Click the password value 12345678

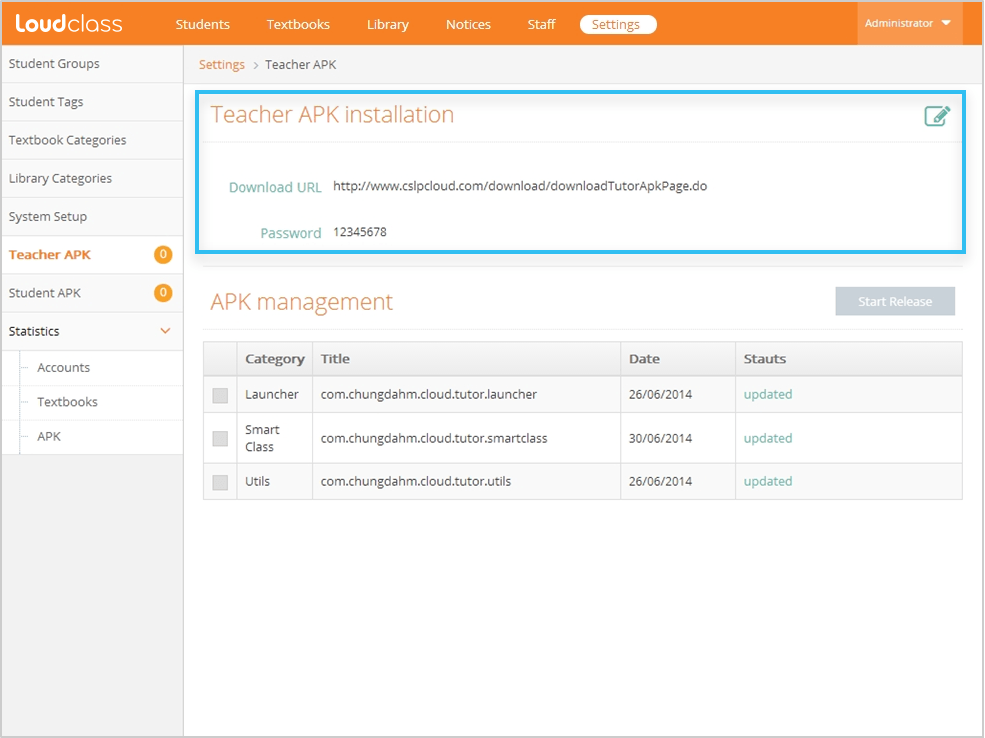pos(360,232)
